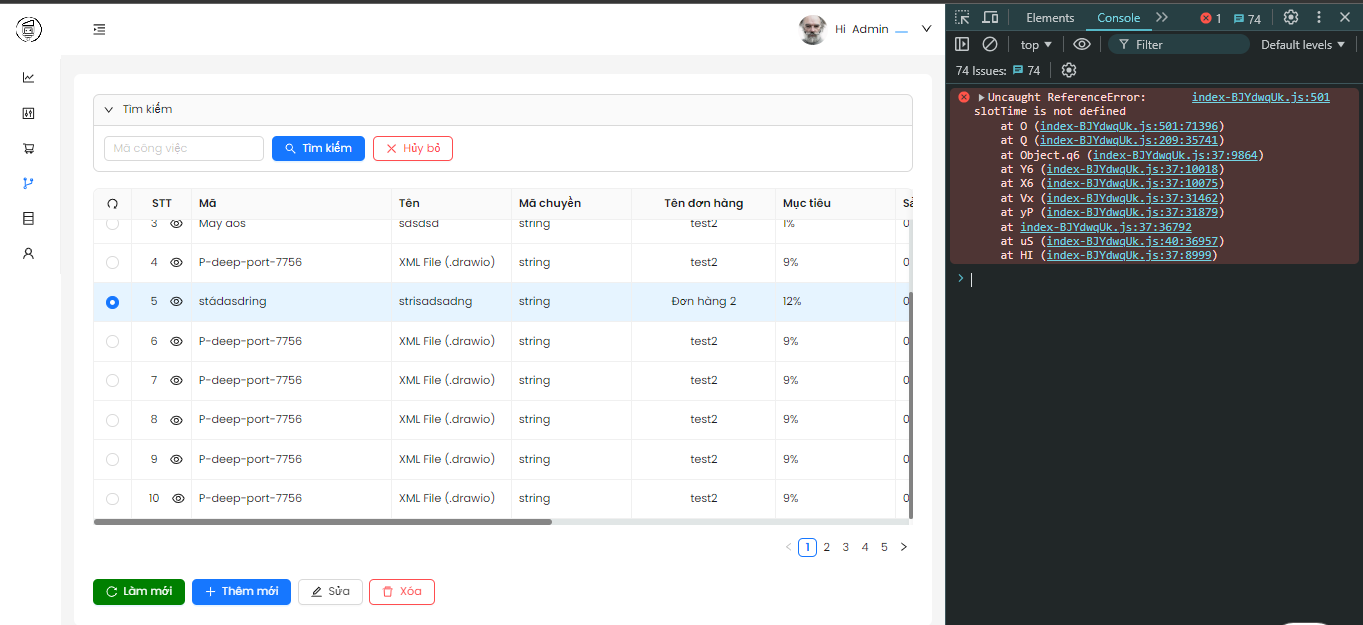
Task: Select the radio button for row 6
Action: (x=112, y=341)
